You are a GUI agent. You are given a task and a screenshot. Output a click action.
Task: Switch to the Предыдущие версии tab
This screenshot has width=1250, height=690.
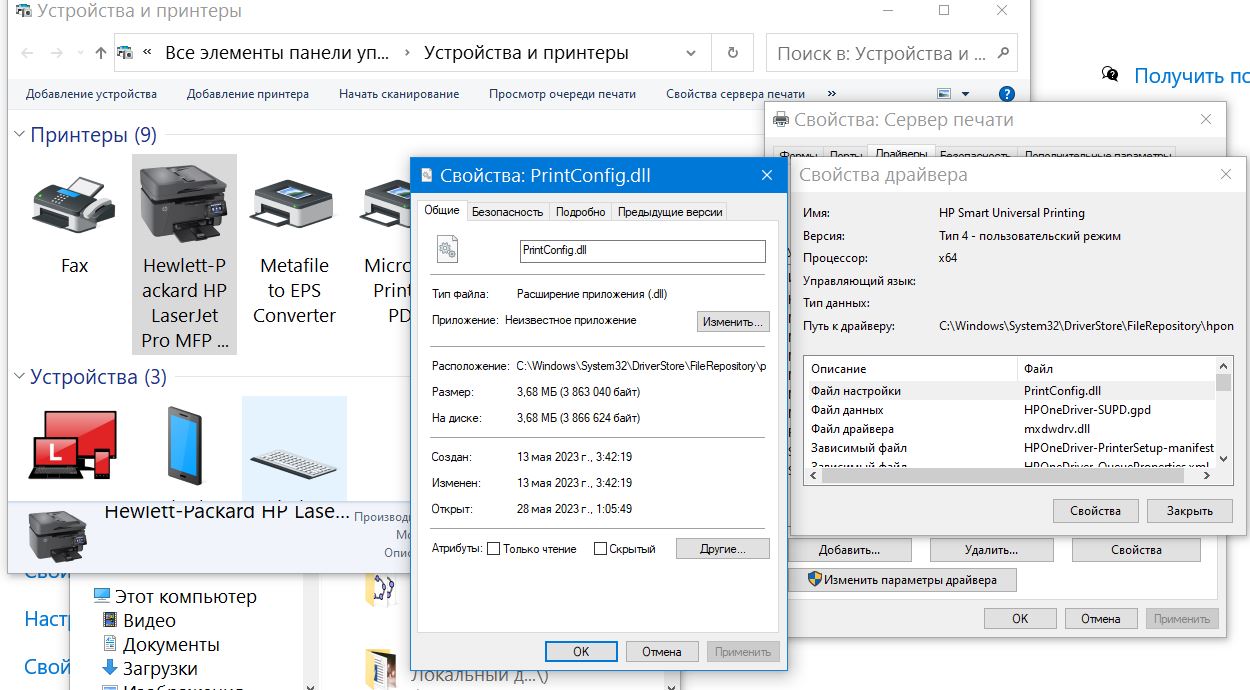[669, 212]
